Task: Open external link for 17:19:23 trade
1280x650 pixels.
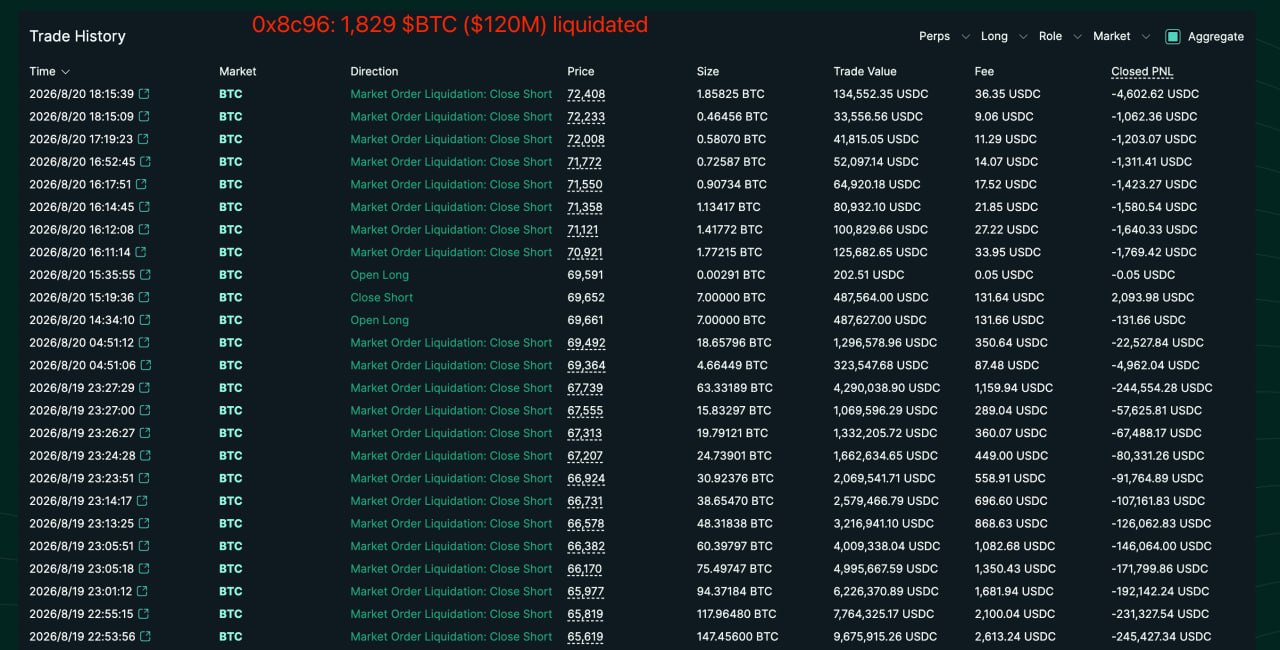Action: [143, 139]
